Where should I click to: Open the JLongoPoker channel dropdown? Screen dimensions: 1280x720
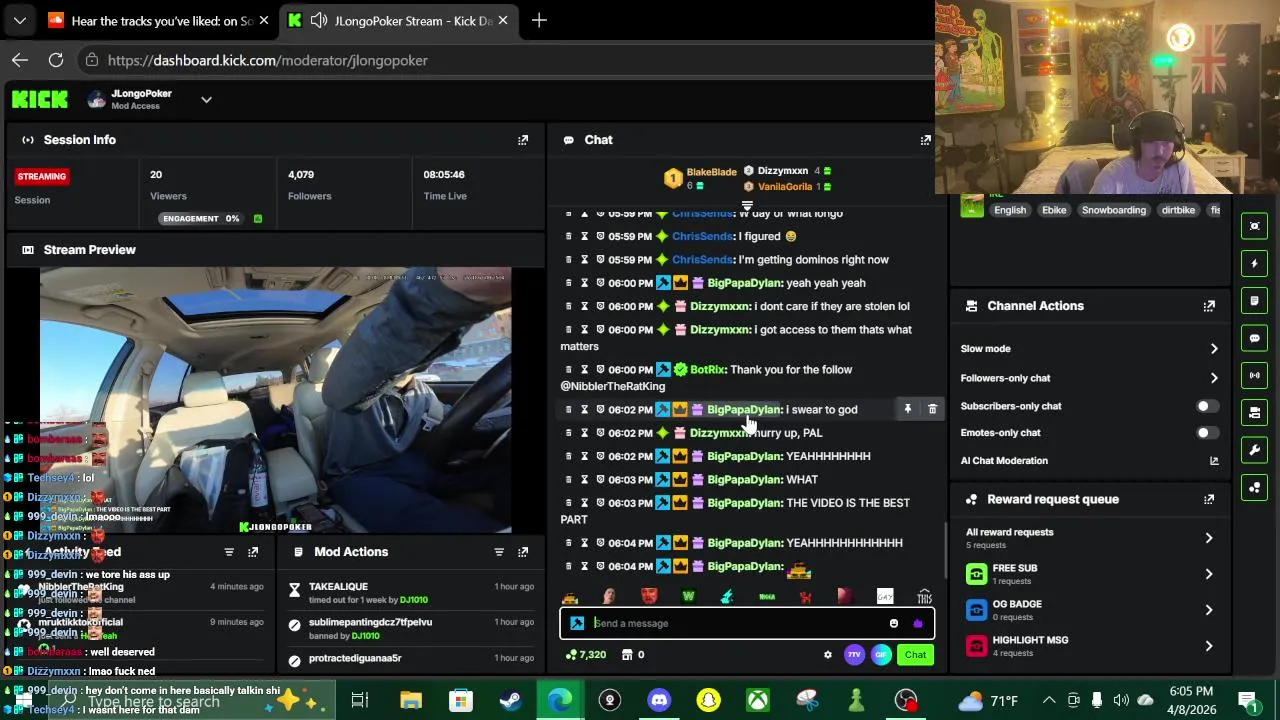(x=206, y=99)
